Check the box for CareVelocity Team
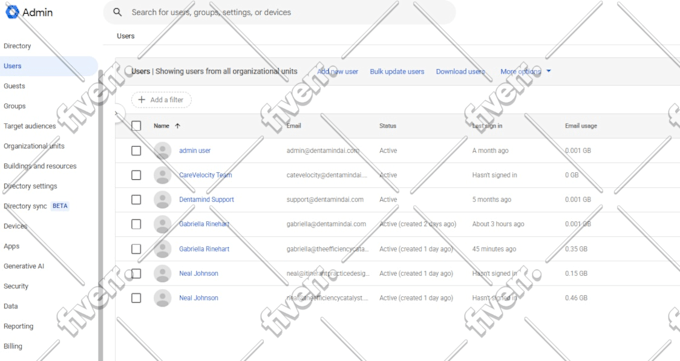This screenshot has width=680, height=361. pos(136,175)
